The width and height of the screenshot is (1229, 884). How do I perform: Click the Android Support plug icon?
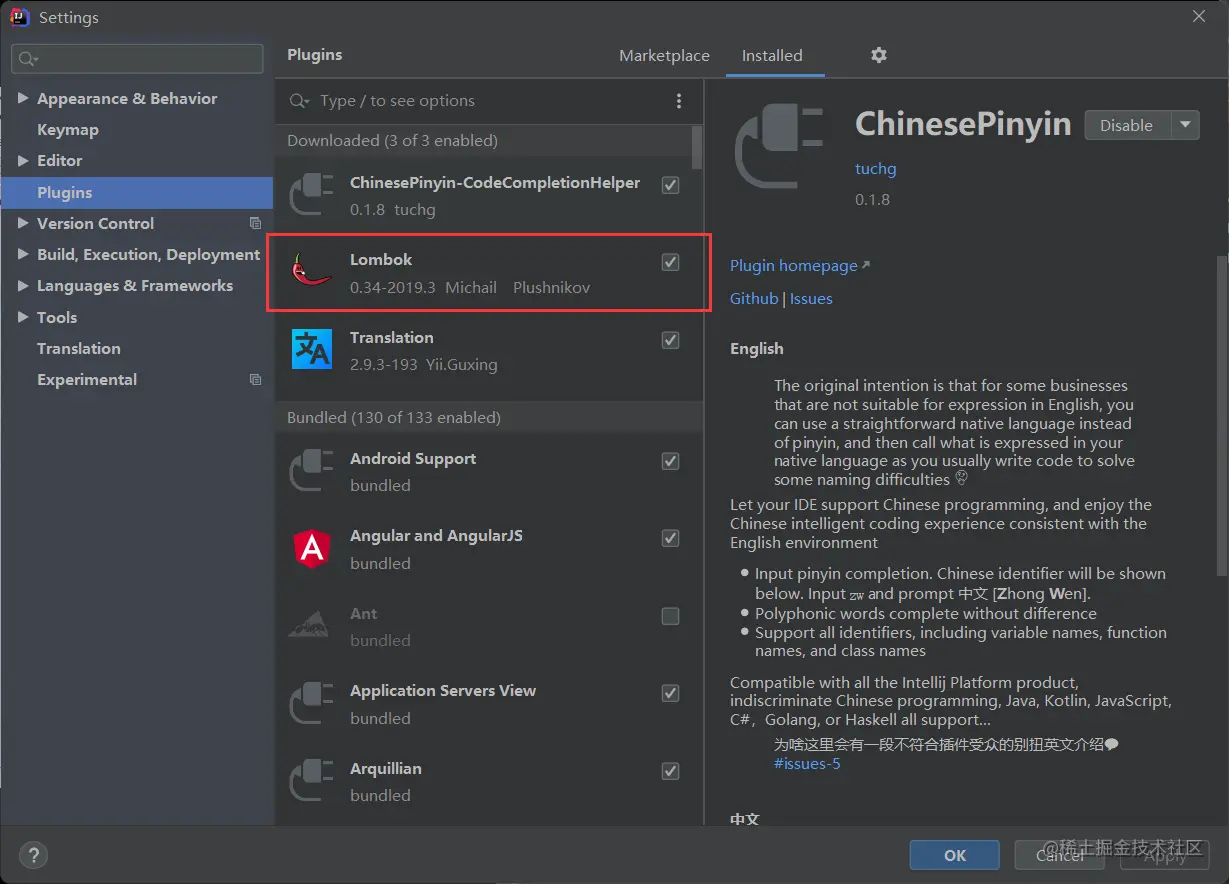point(311,471)
